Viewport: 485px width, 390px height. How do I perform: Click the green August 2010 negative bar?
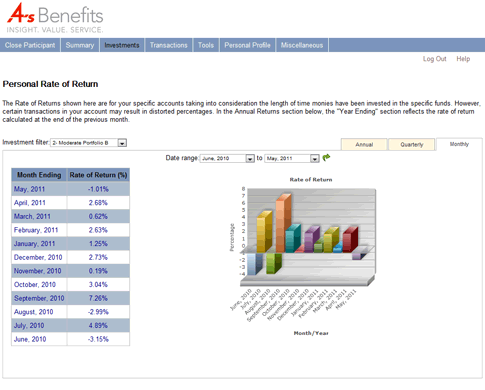pos(274,263)
